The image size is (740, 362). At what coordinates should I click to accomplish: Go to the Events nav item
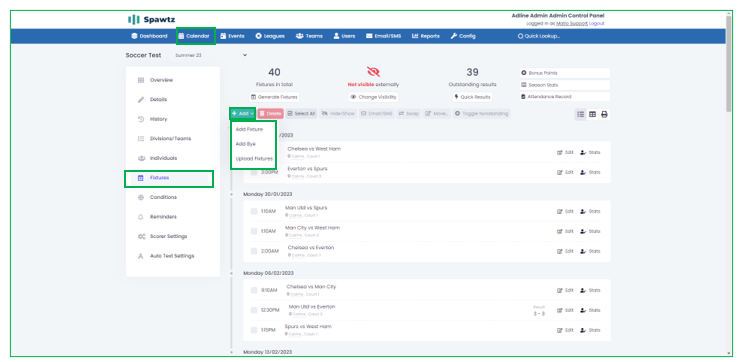[x=232, y=36]
